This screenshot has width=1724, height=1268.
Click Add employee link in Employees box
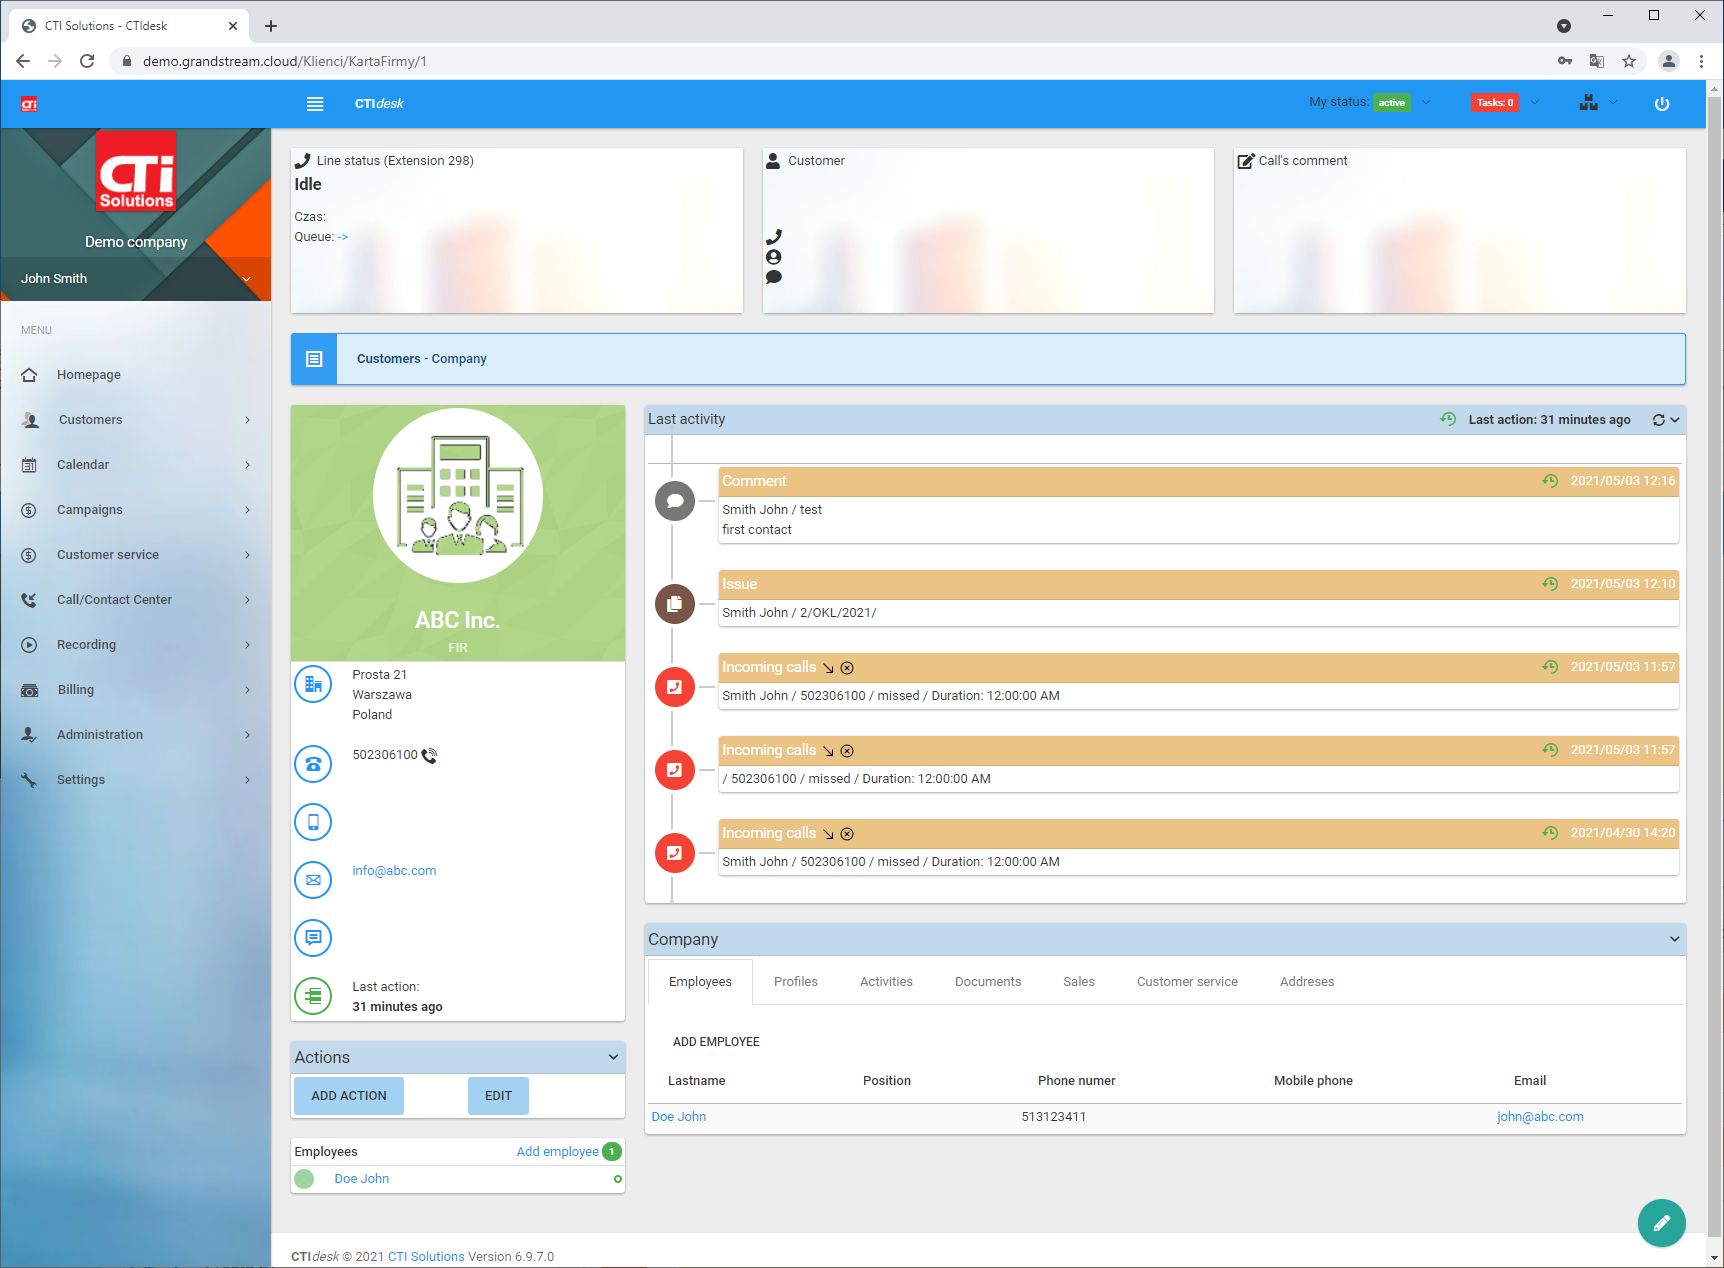[x=557, y=1152]
